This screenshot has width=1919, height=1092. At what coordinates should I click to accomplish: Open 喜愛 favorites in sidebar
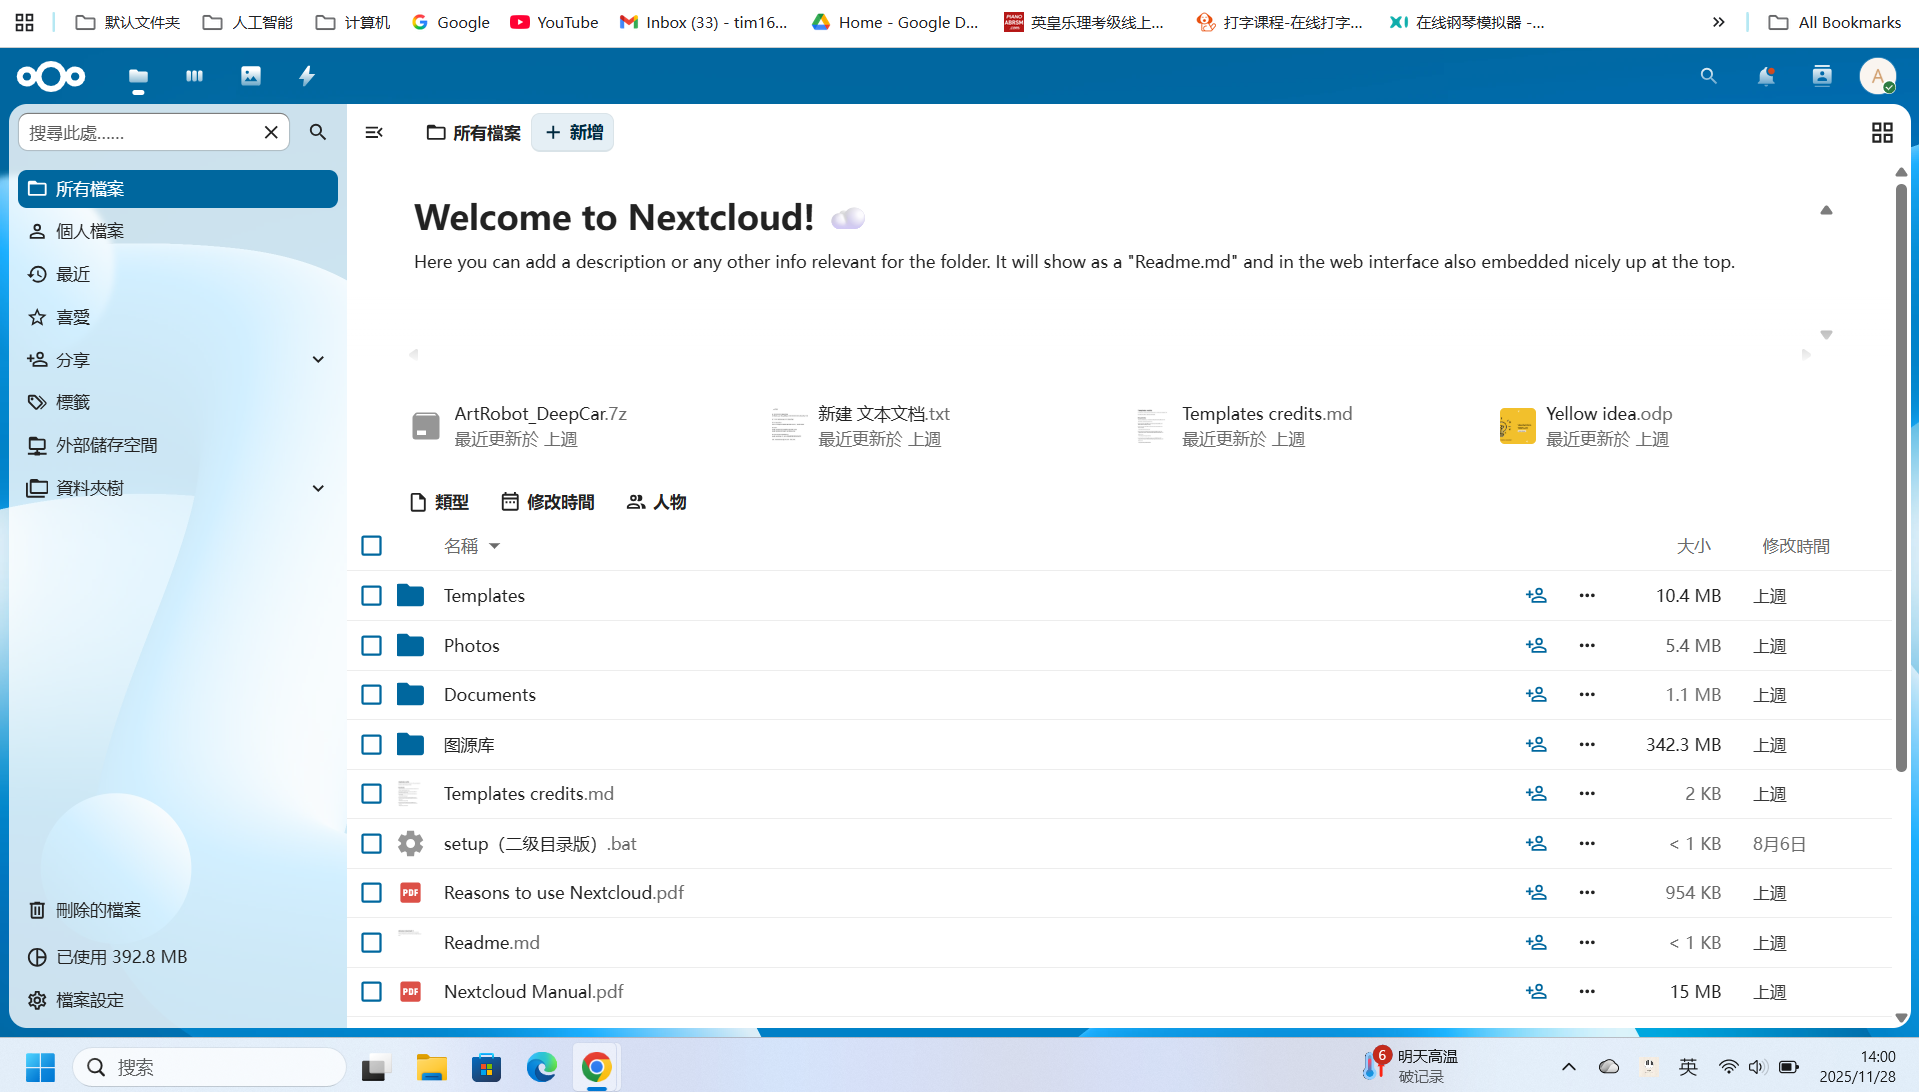click(x=178, y=317)
